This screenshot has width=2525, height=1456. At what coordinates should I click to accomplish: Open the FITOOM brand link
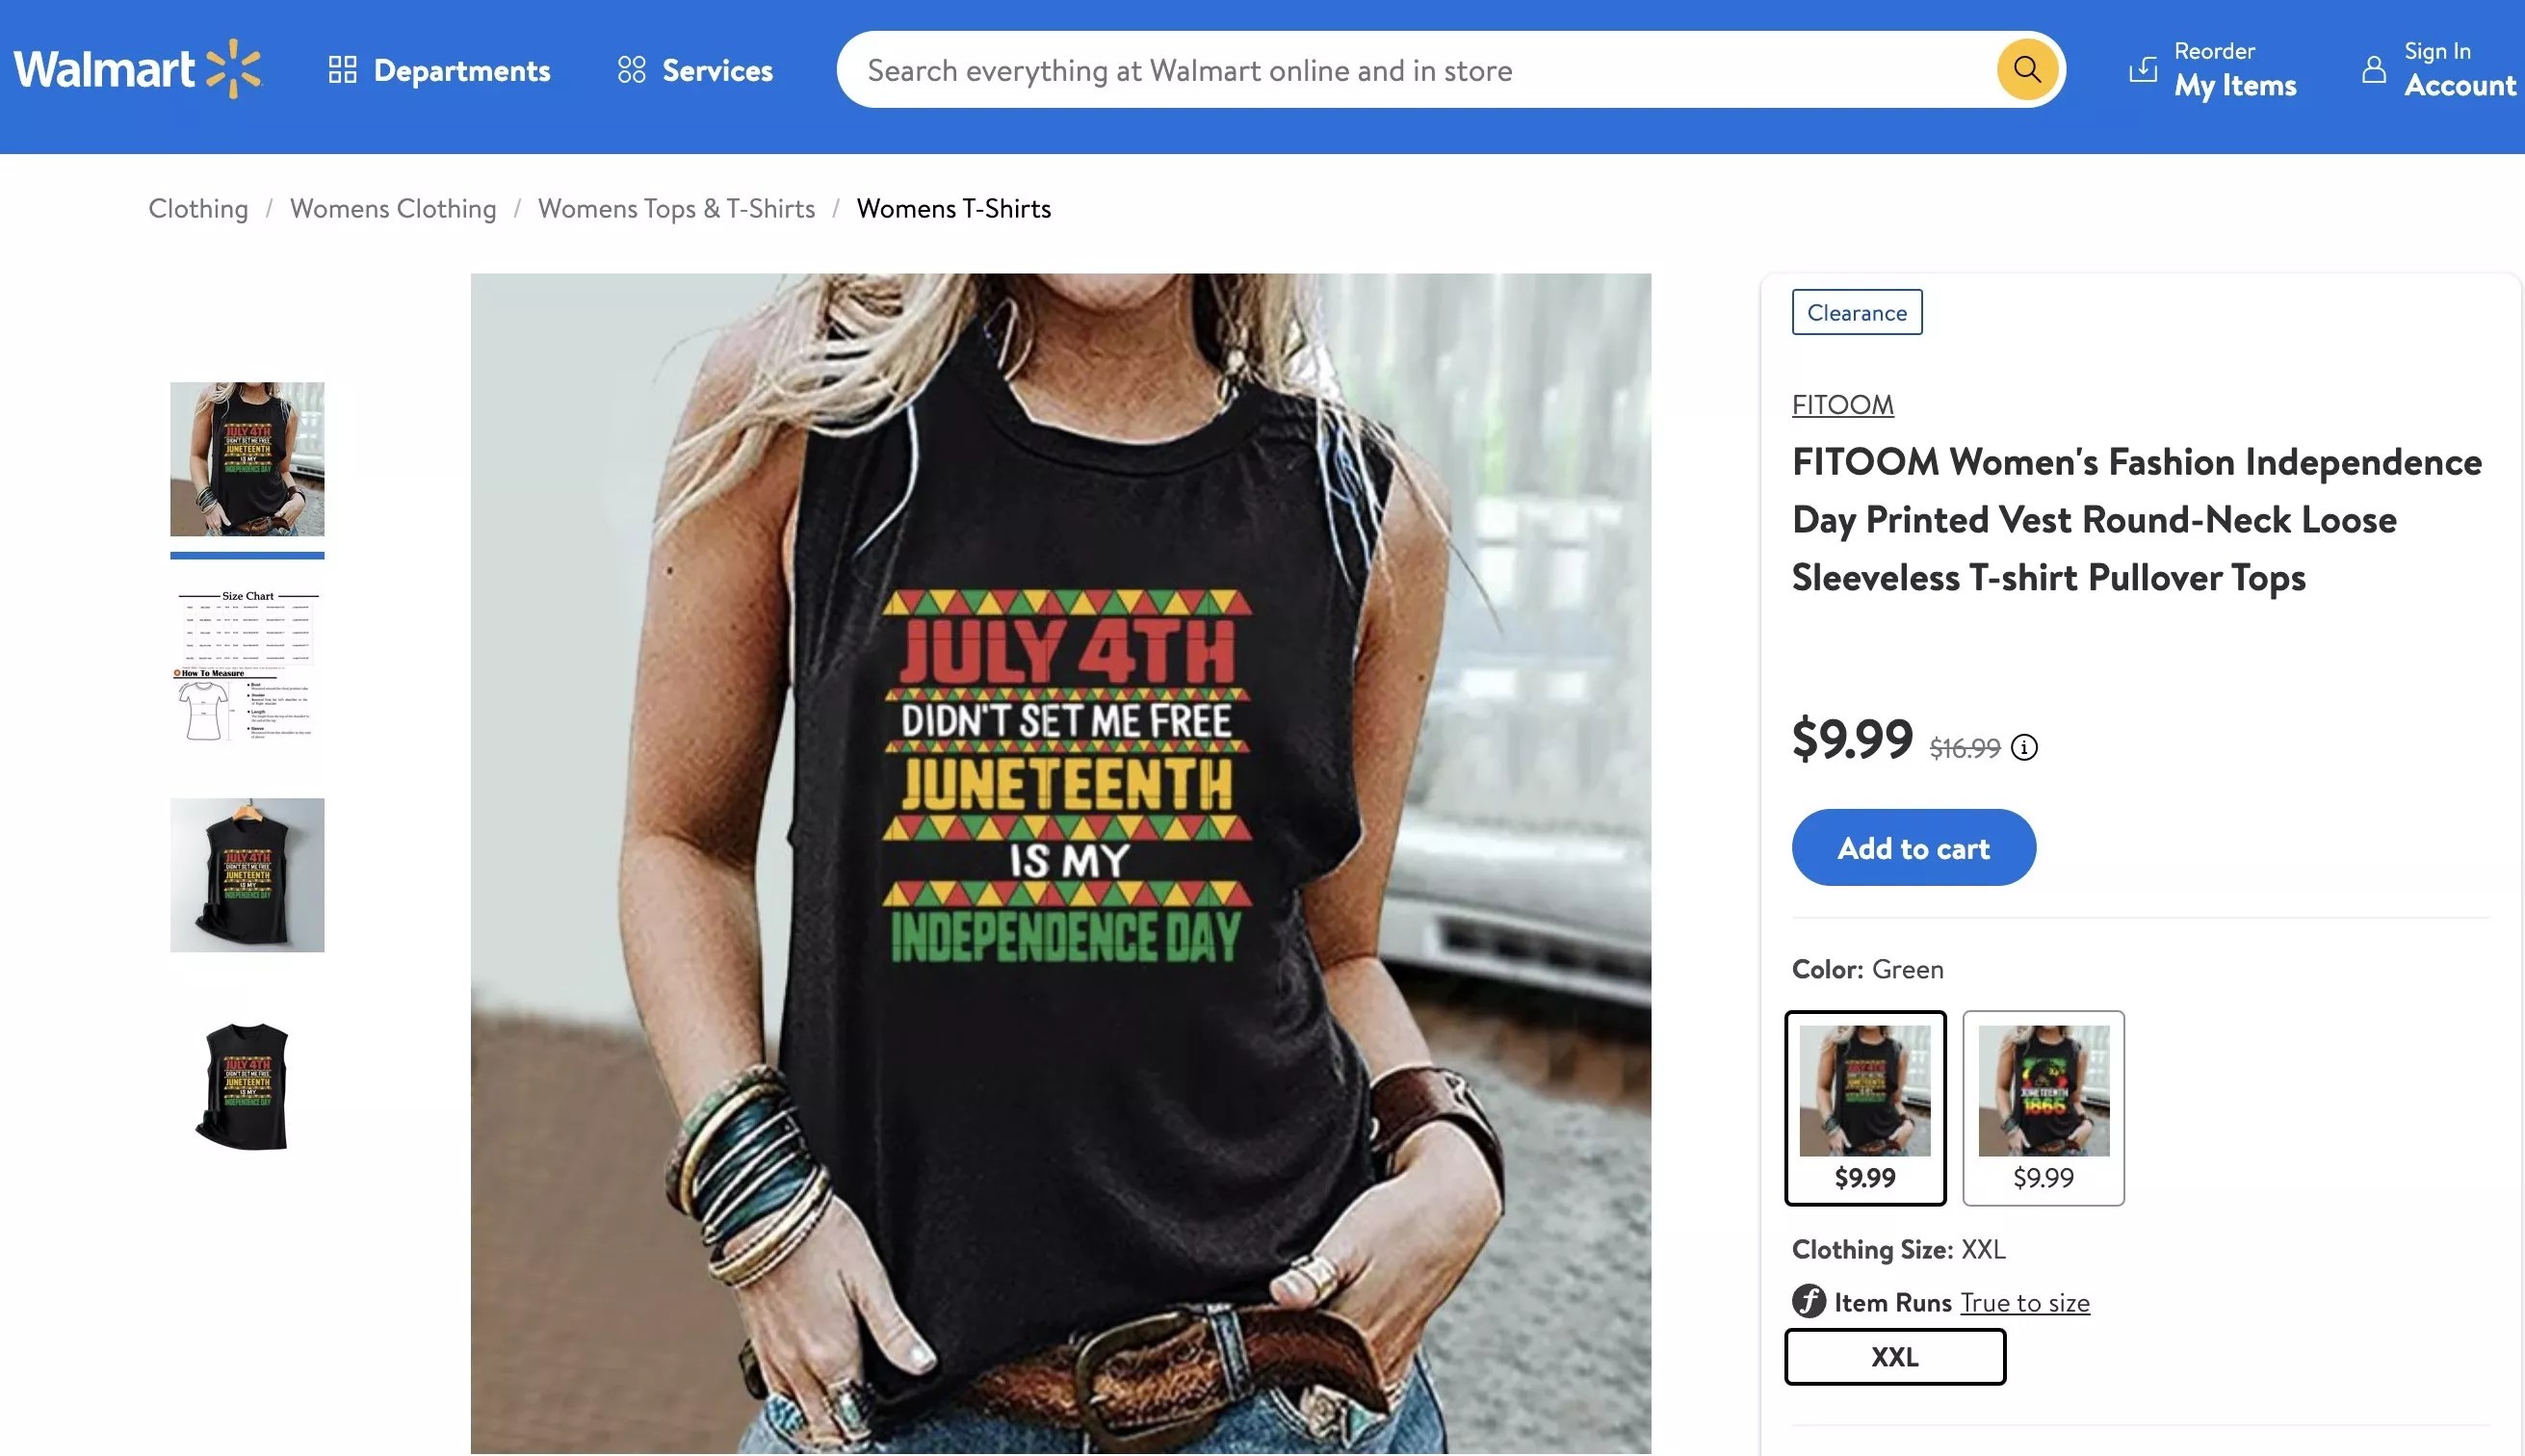(1842, 404)
